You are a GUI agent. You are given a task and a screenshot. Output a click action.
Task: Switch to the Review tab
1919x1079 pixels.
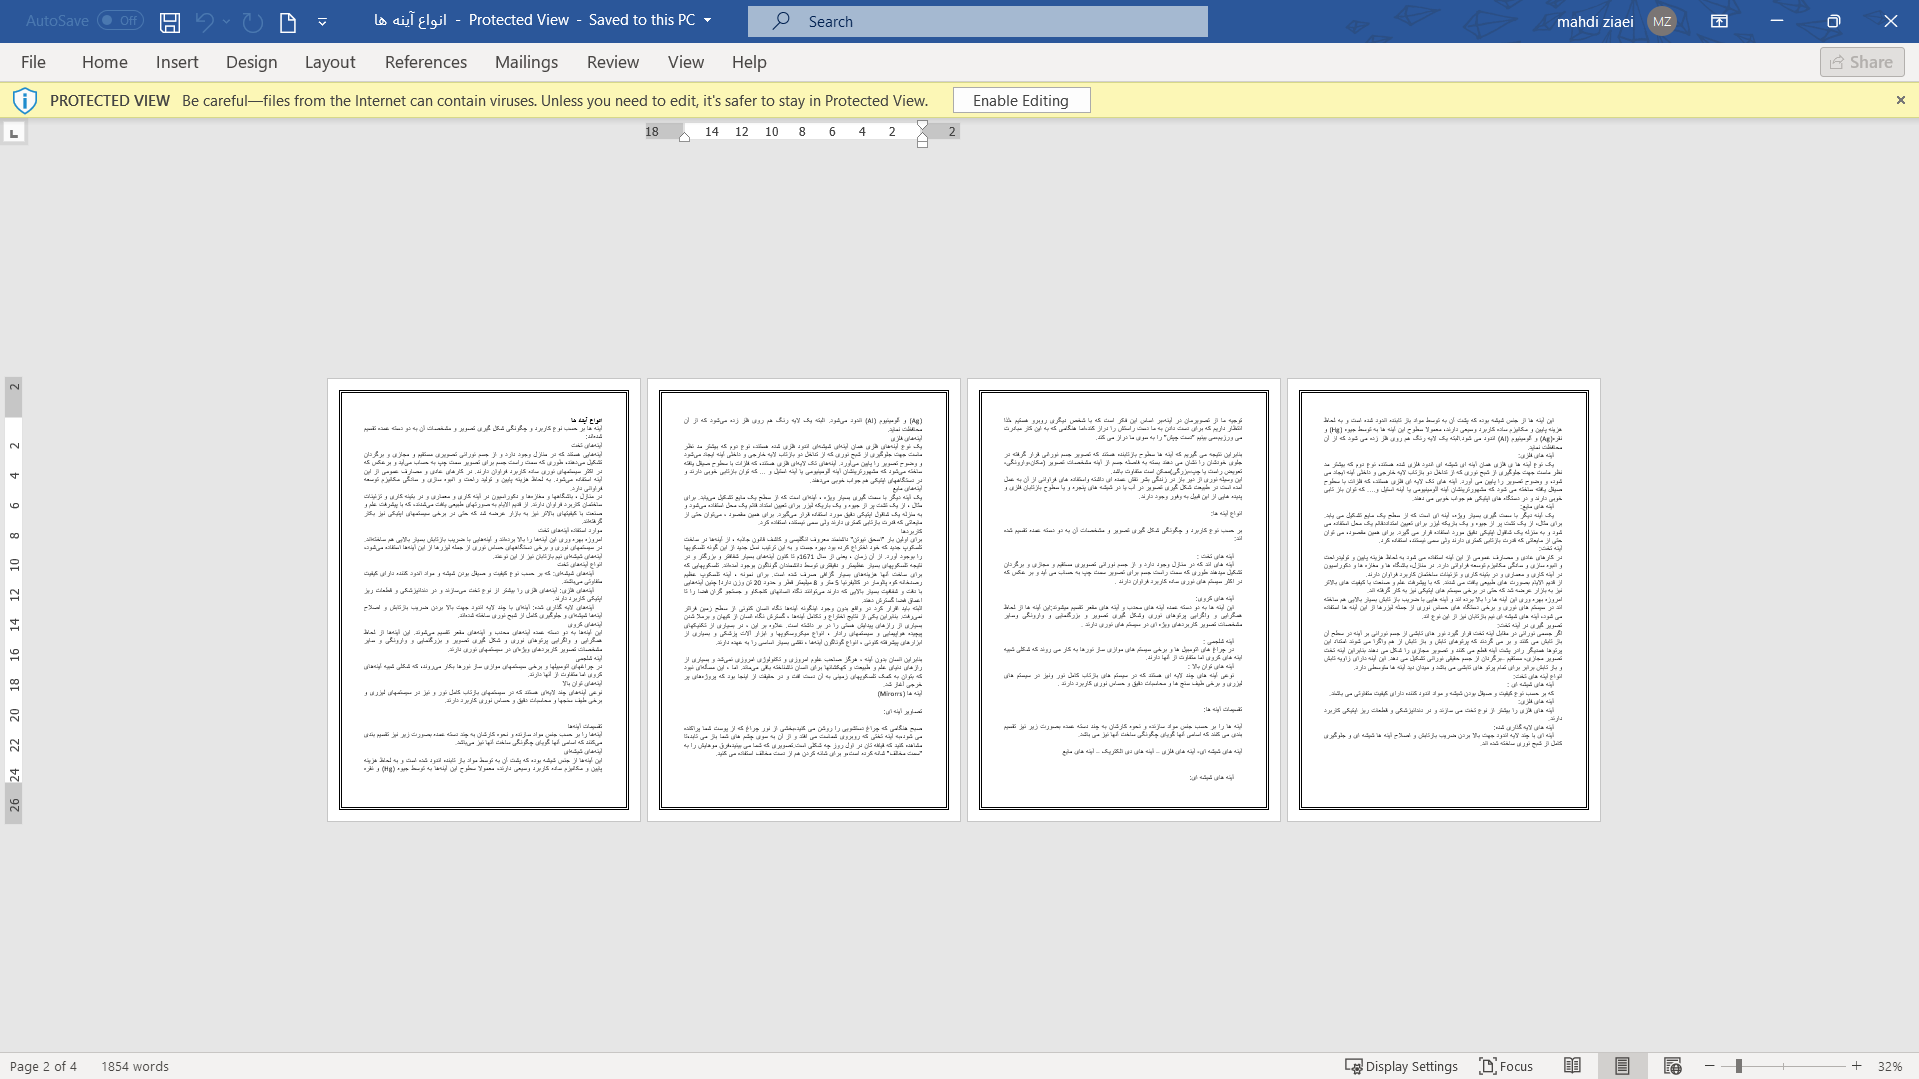coord(613,62)
